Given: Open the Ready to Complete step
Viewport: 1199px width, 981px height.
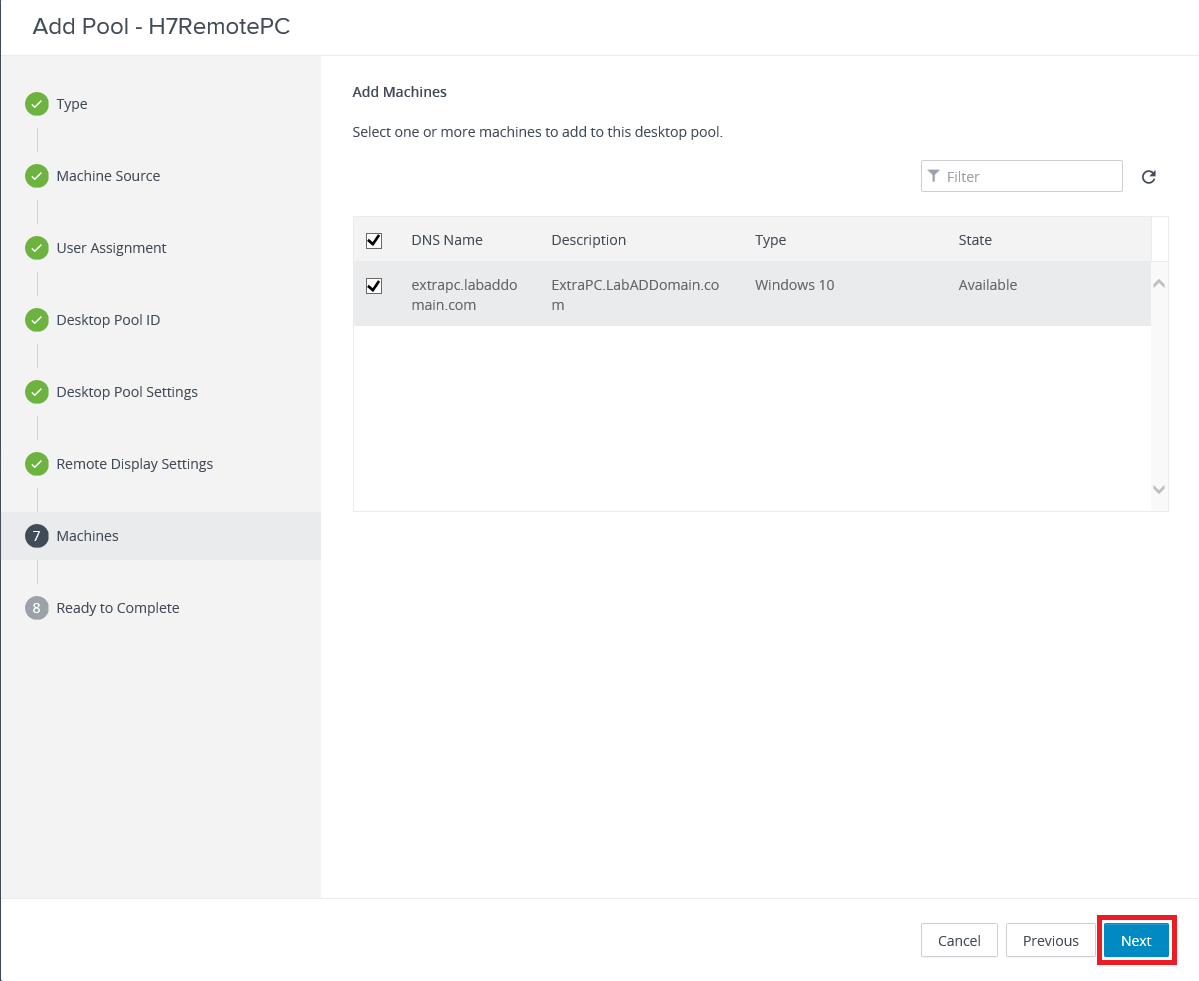Looking at the screenshot, I should point(118,608).
